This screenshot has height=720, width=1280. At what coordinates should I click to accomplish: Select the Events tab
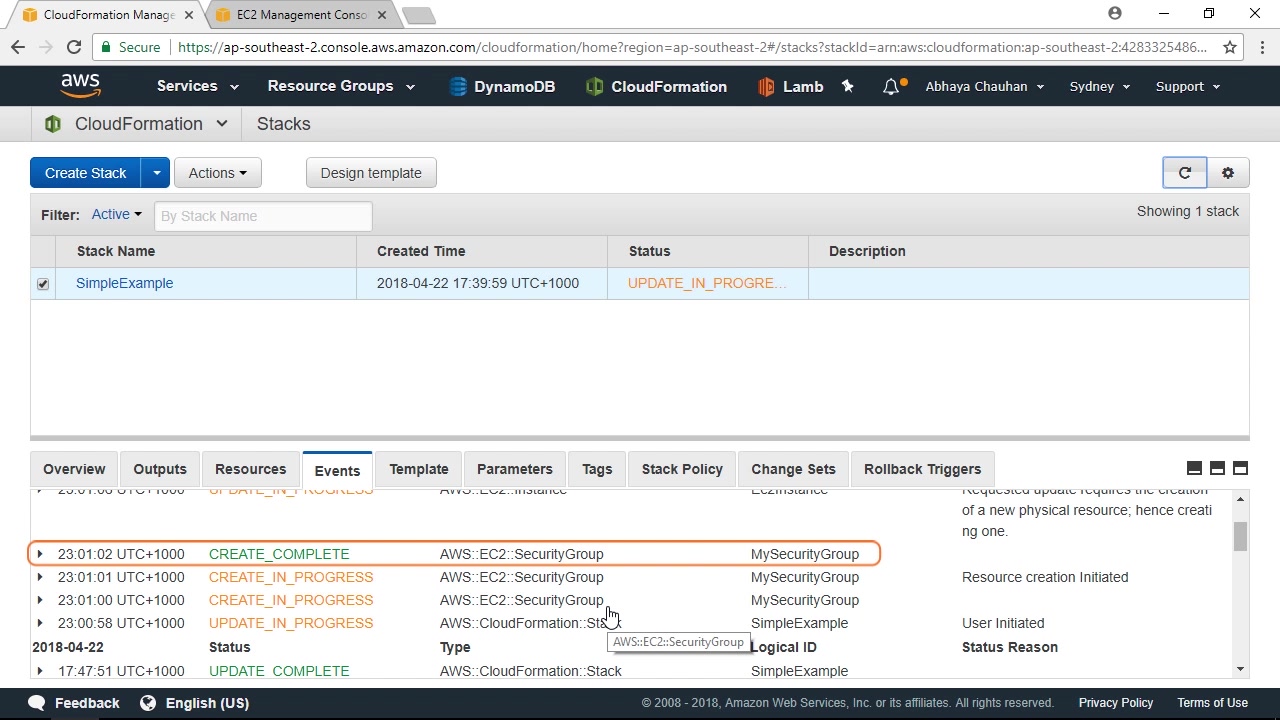(x=337, y=470)
